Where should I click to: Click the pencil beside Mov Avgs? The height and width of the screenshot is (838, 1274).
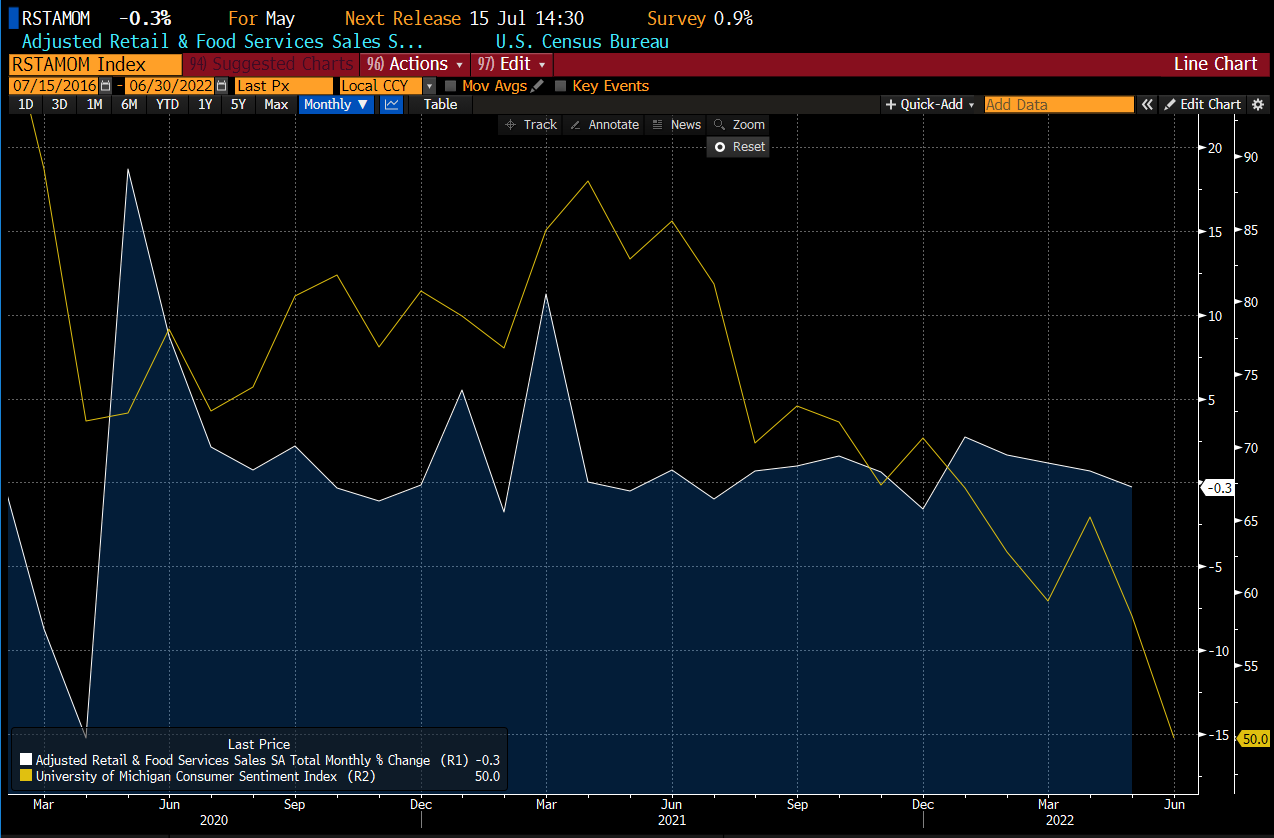(538, 86)
